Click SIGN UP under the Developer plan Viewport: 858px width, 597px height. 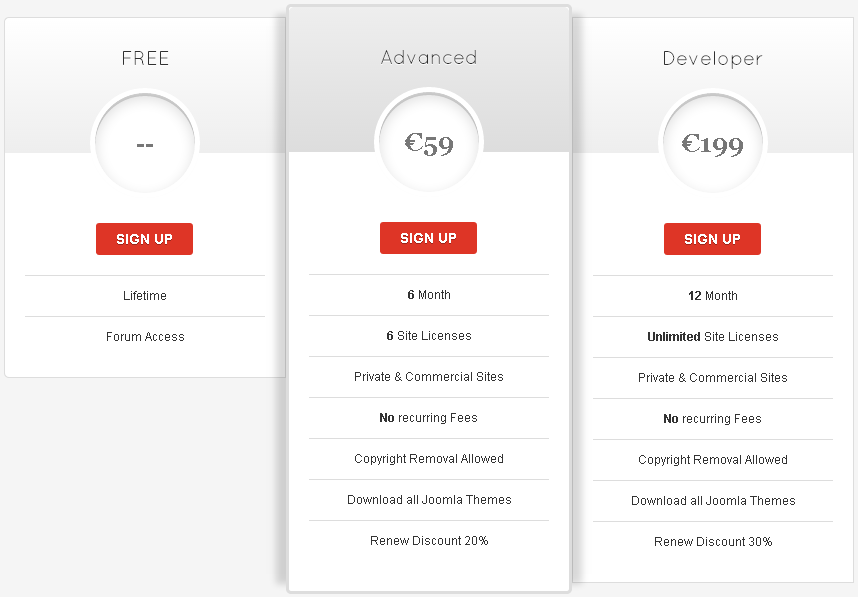(712, 239)
